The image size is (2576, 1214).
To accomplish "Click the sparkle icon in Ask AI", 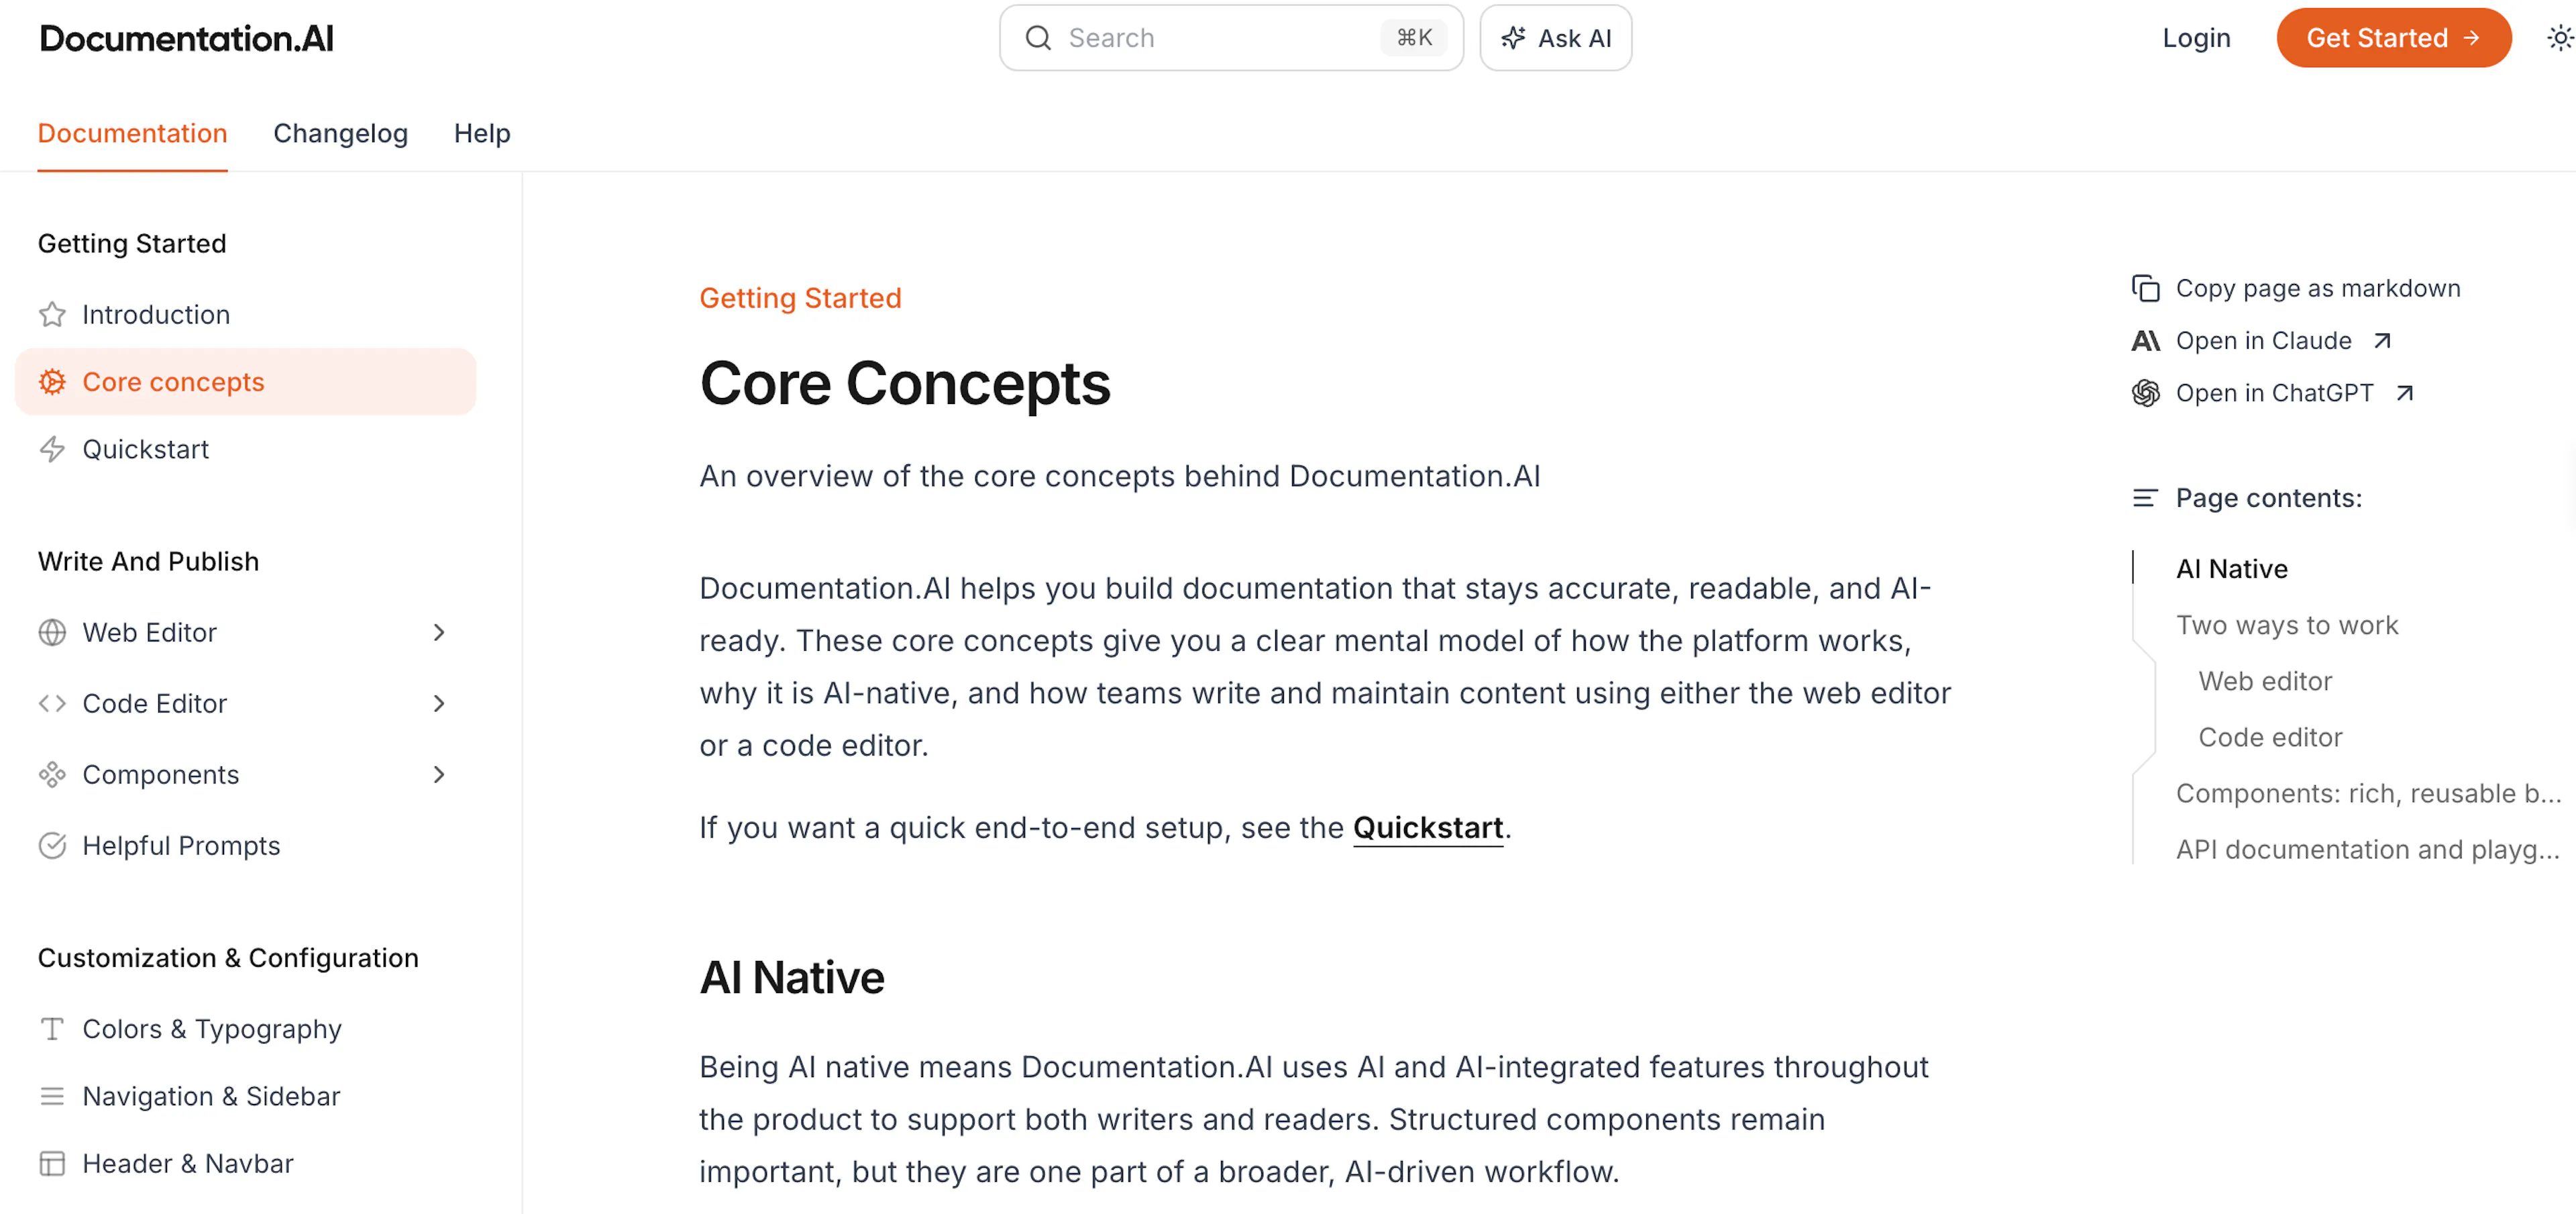I will pos(1513,38).
